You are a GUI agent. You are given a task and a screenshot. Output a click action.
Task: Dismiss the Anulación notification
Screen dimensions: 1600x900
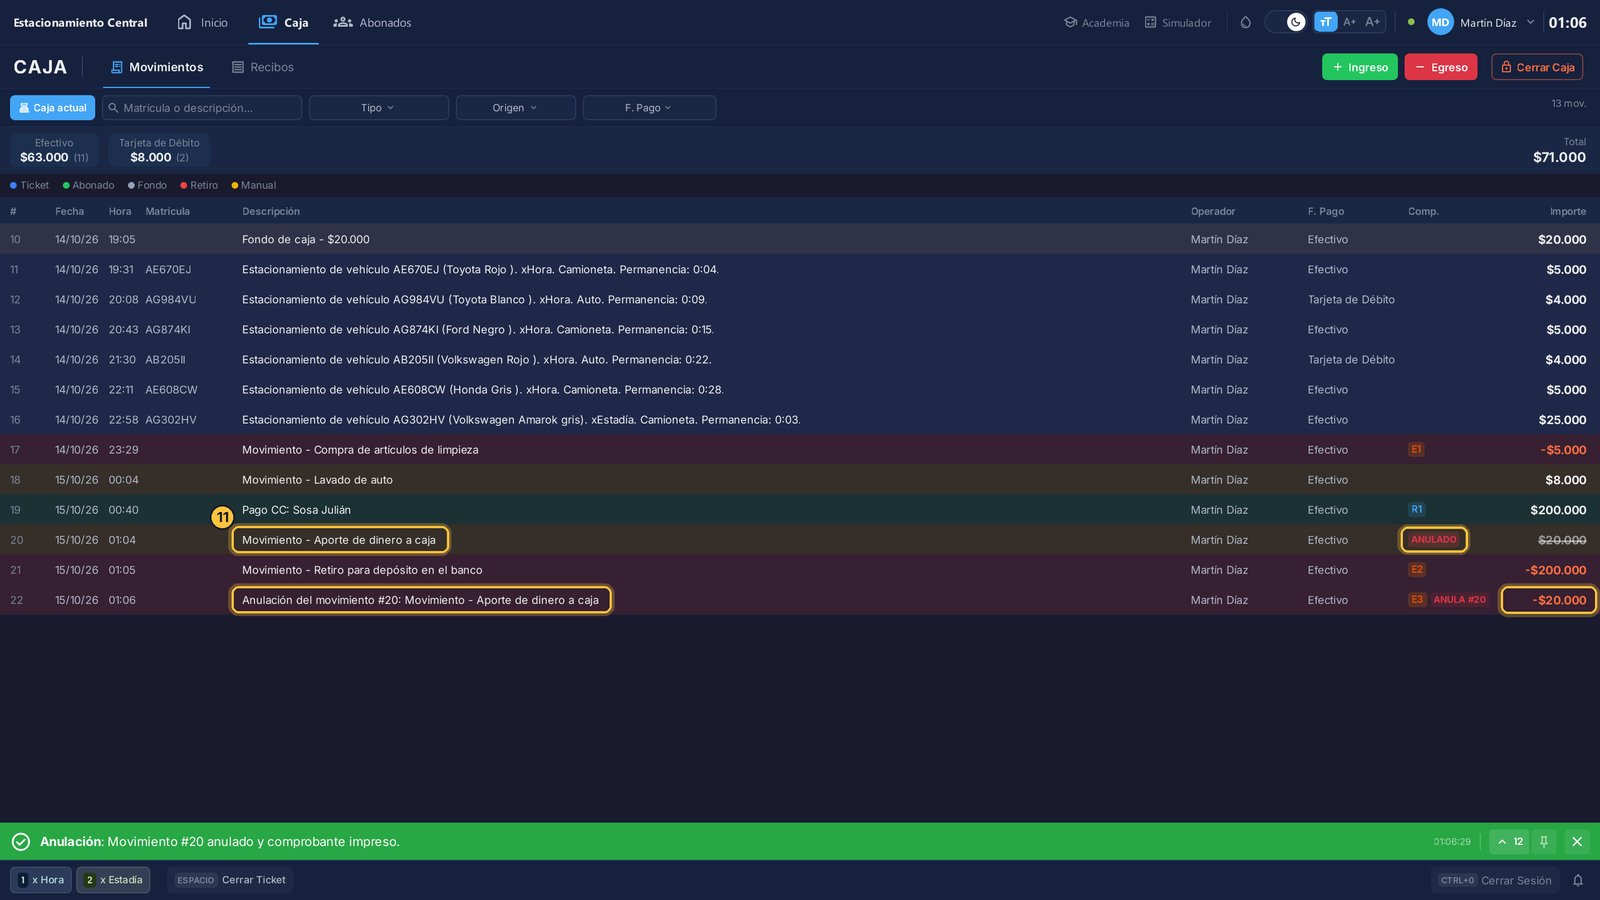tap(1577, 842)
